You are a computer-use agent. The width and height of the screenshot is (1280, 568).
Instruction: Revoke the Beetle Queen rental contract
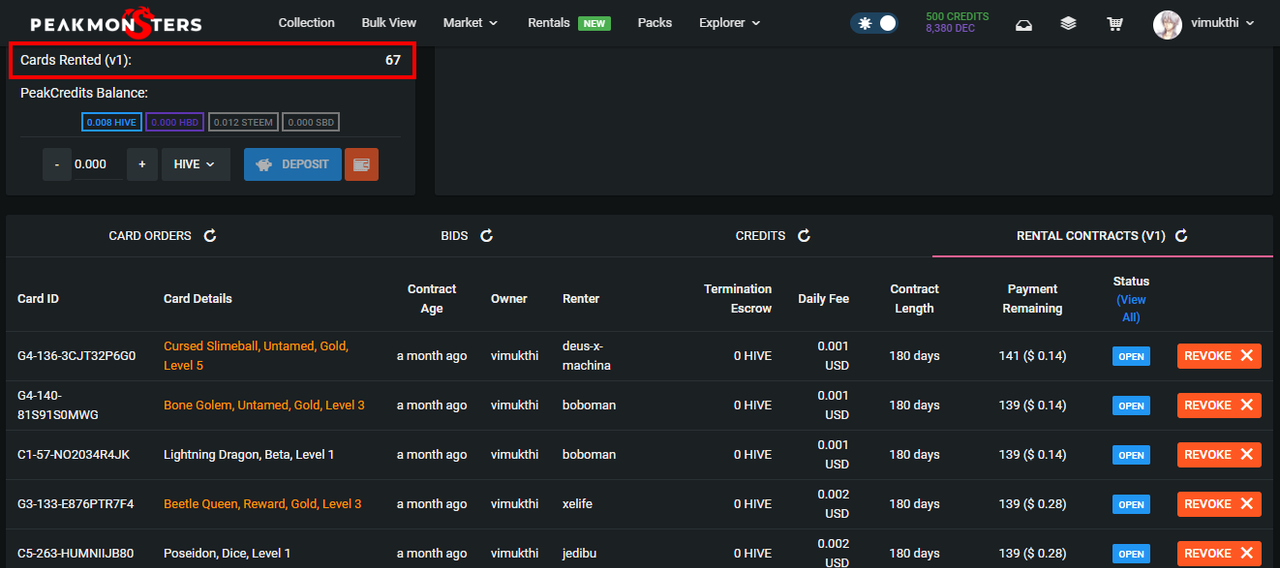(1219, 504)
